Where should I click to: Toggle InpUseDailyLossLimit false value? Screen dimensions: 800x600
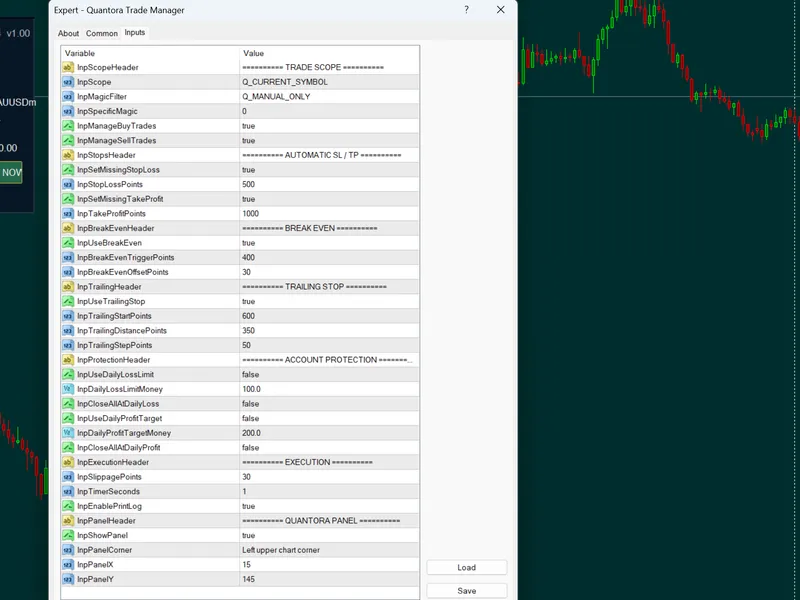[330, 374]
